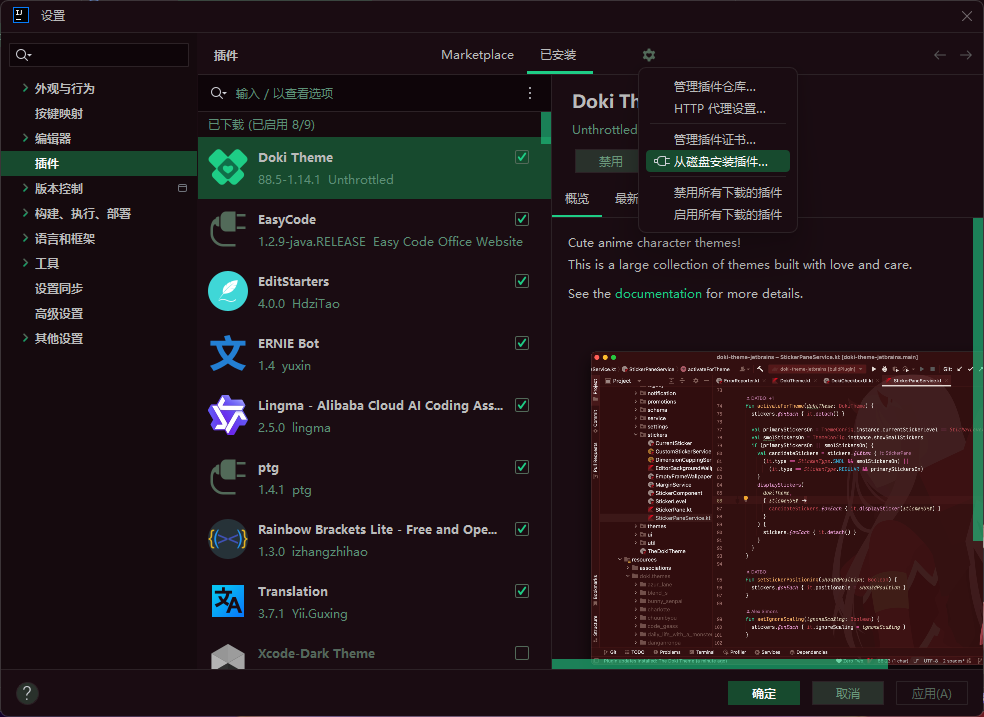984x717 pixels.
Task: Expand the 其他设置 tree node
Action: 25,338
